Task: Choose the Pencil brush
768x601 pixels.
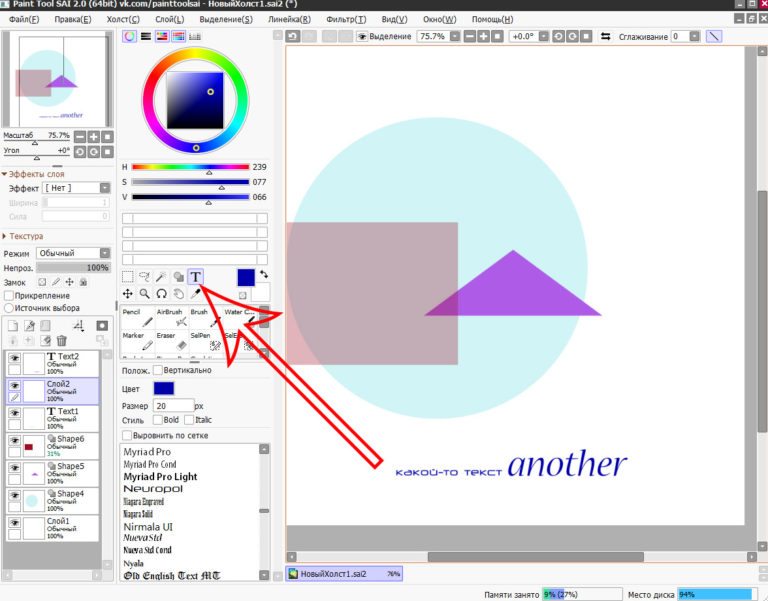Action: (x=136, y=319)
